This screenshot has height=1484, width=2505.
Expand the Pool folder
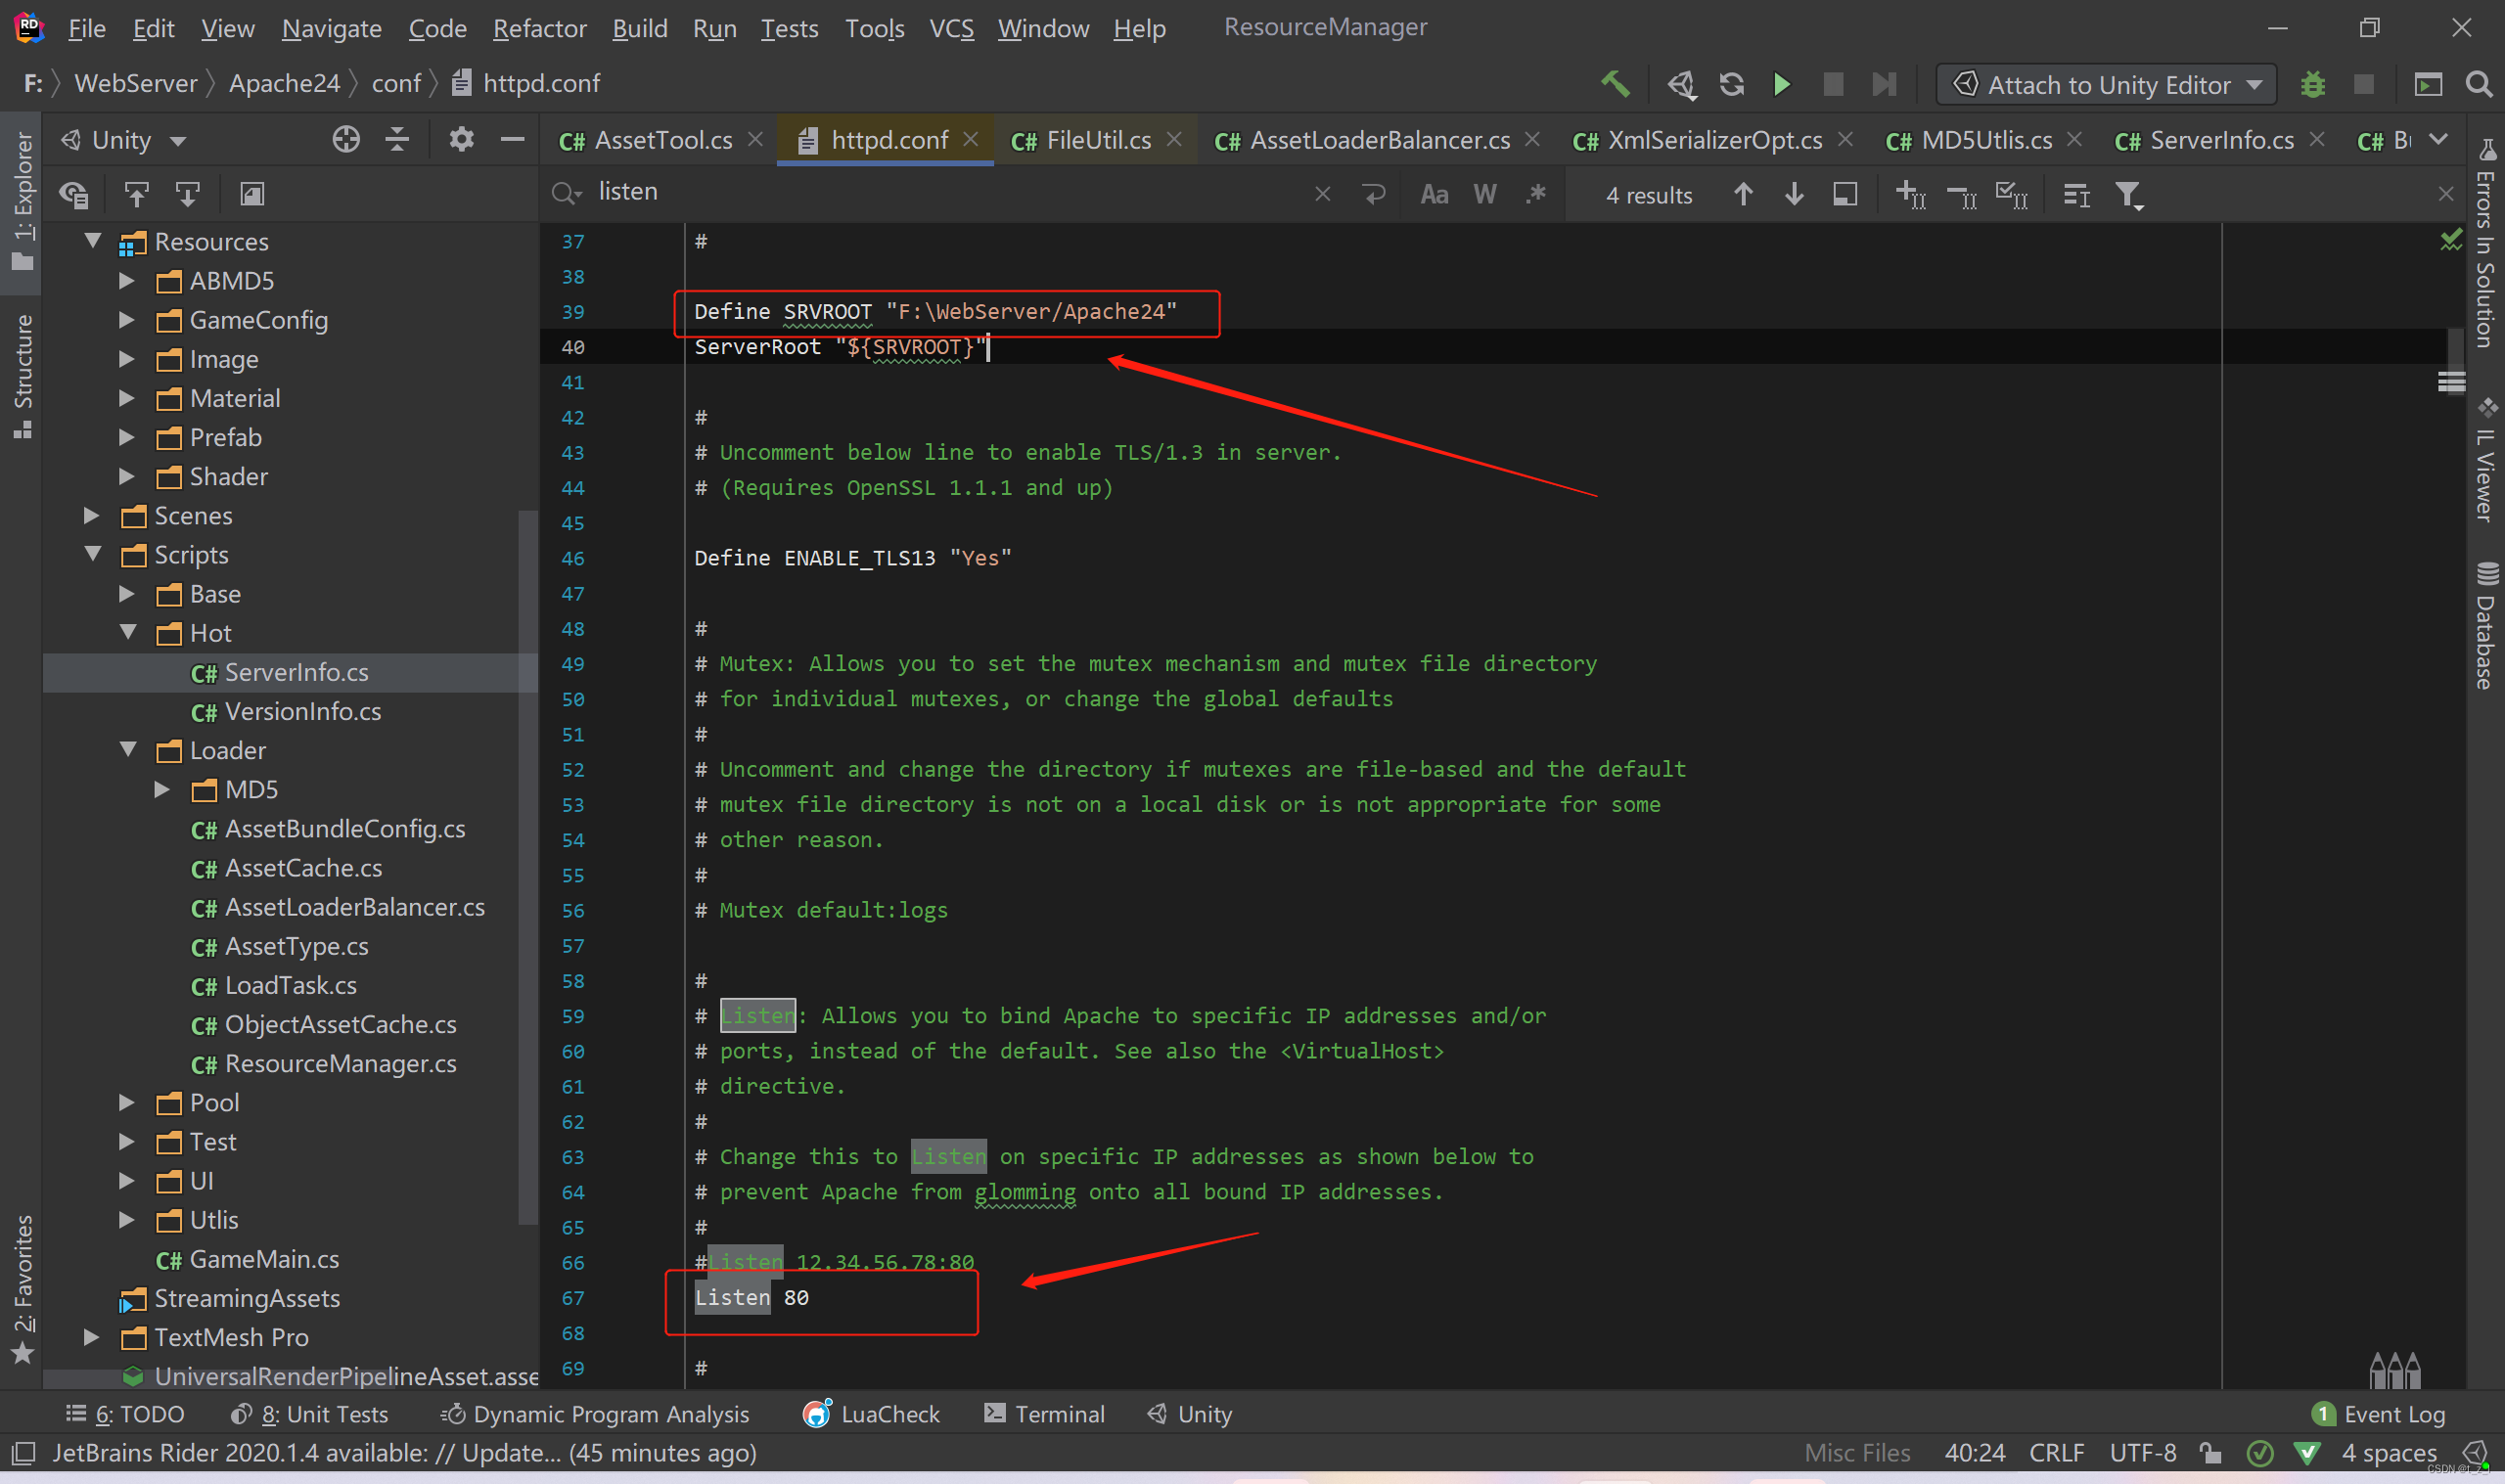[x=127, y=1102]
